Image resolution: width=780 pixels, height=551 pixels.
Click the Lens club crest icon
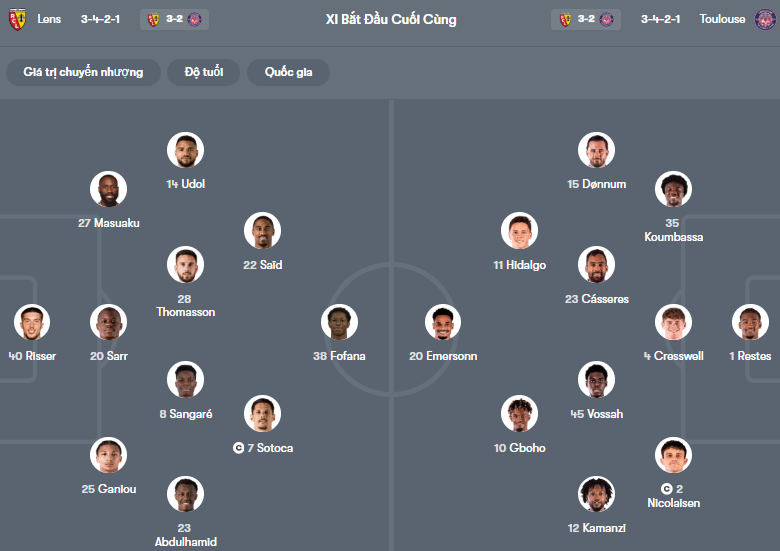(x=17, y=19)
